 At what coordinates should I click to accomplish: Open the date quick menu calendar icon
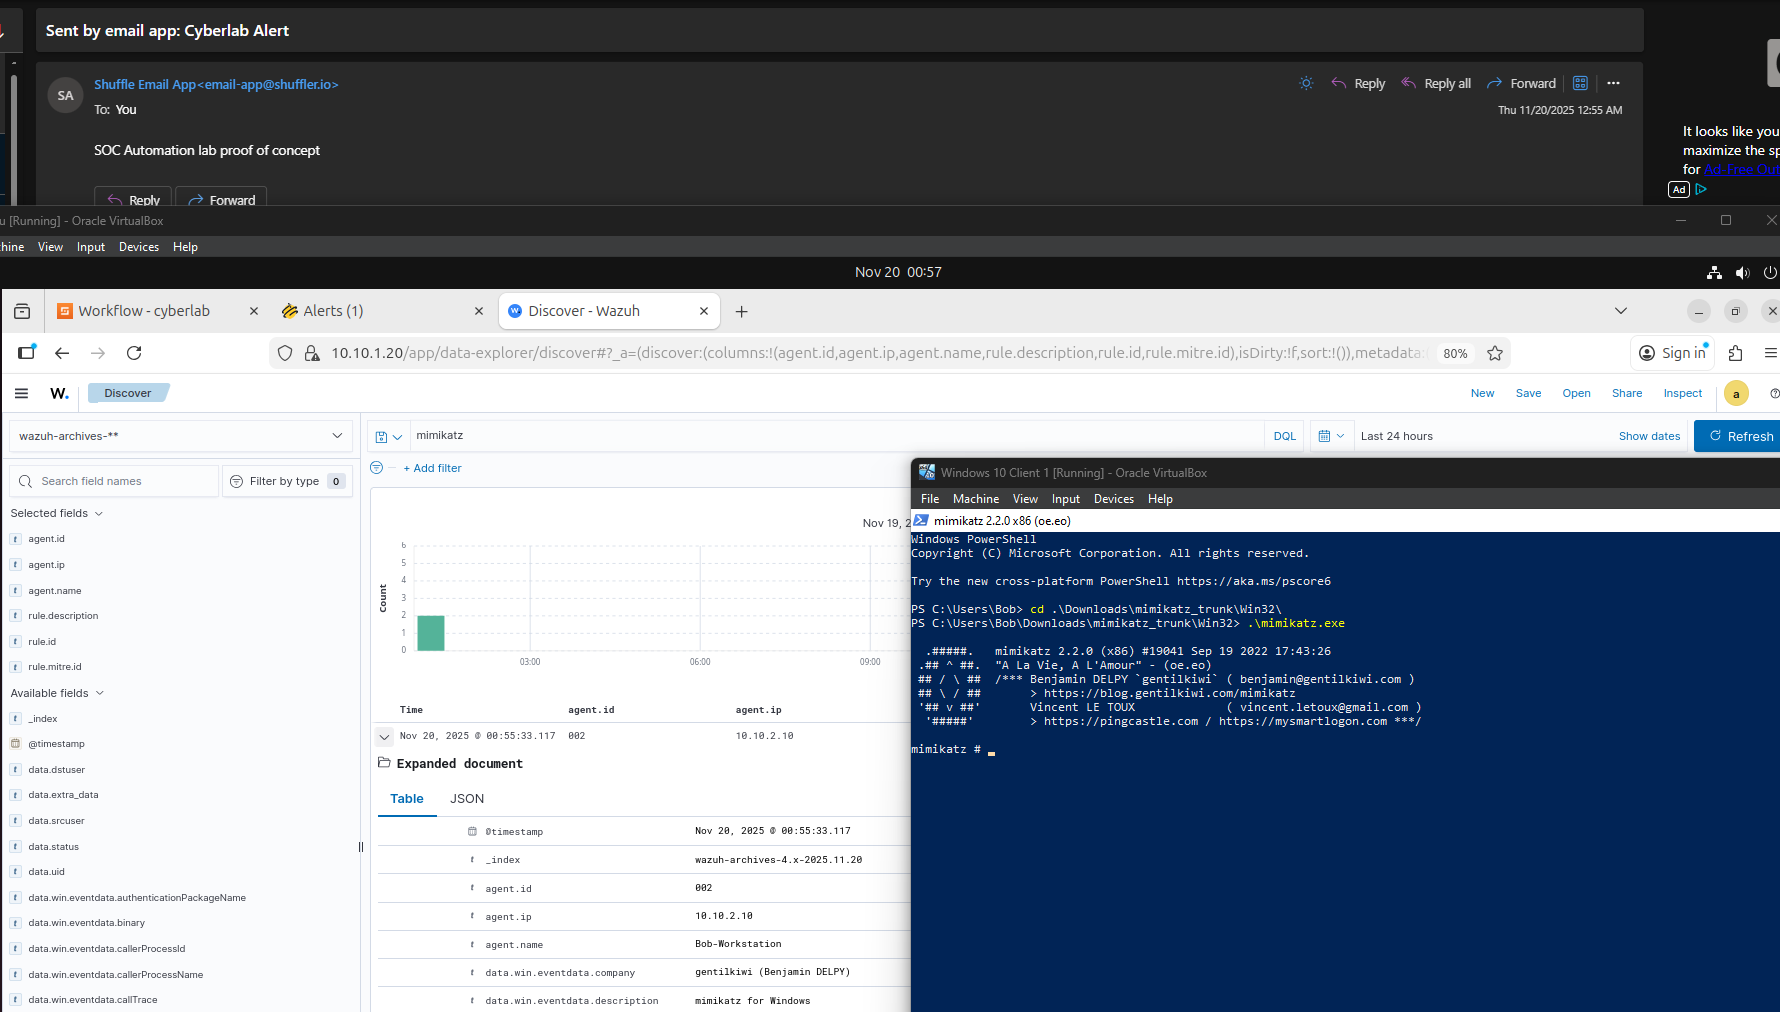tap(1330, 436)
